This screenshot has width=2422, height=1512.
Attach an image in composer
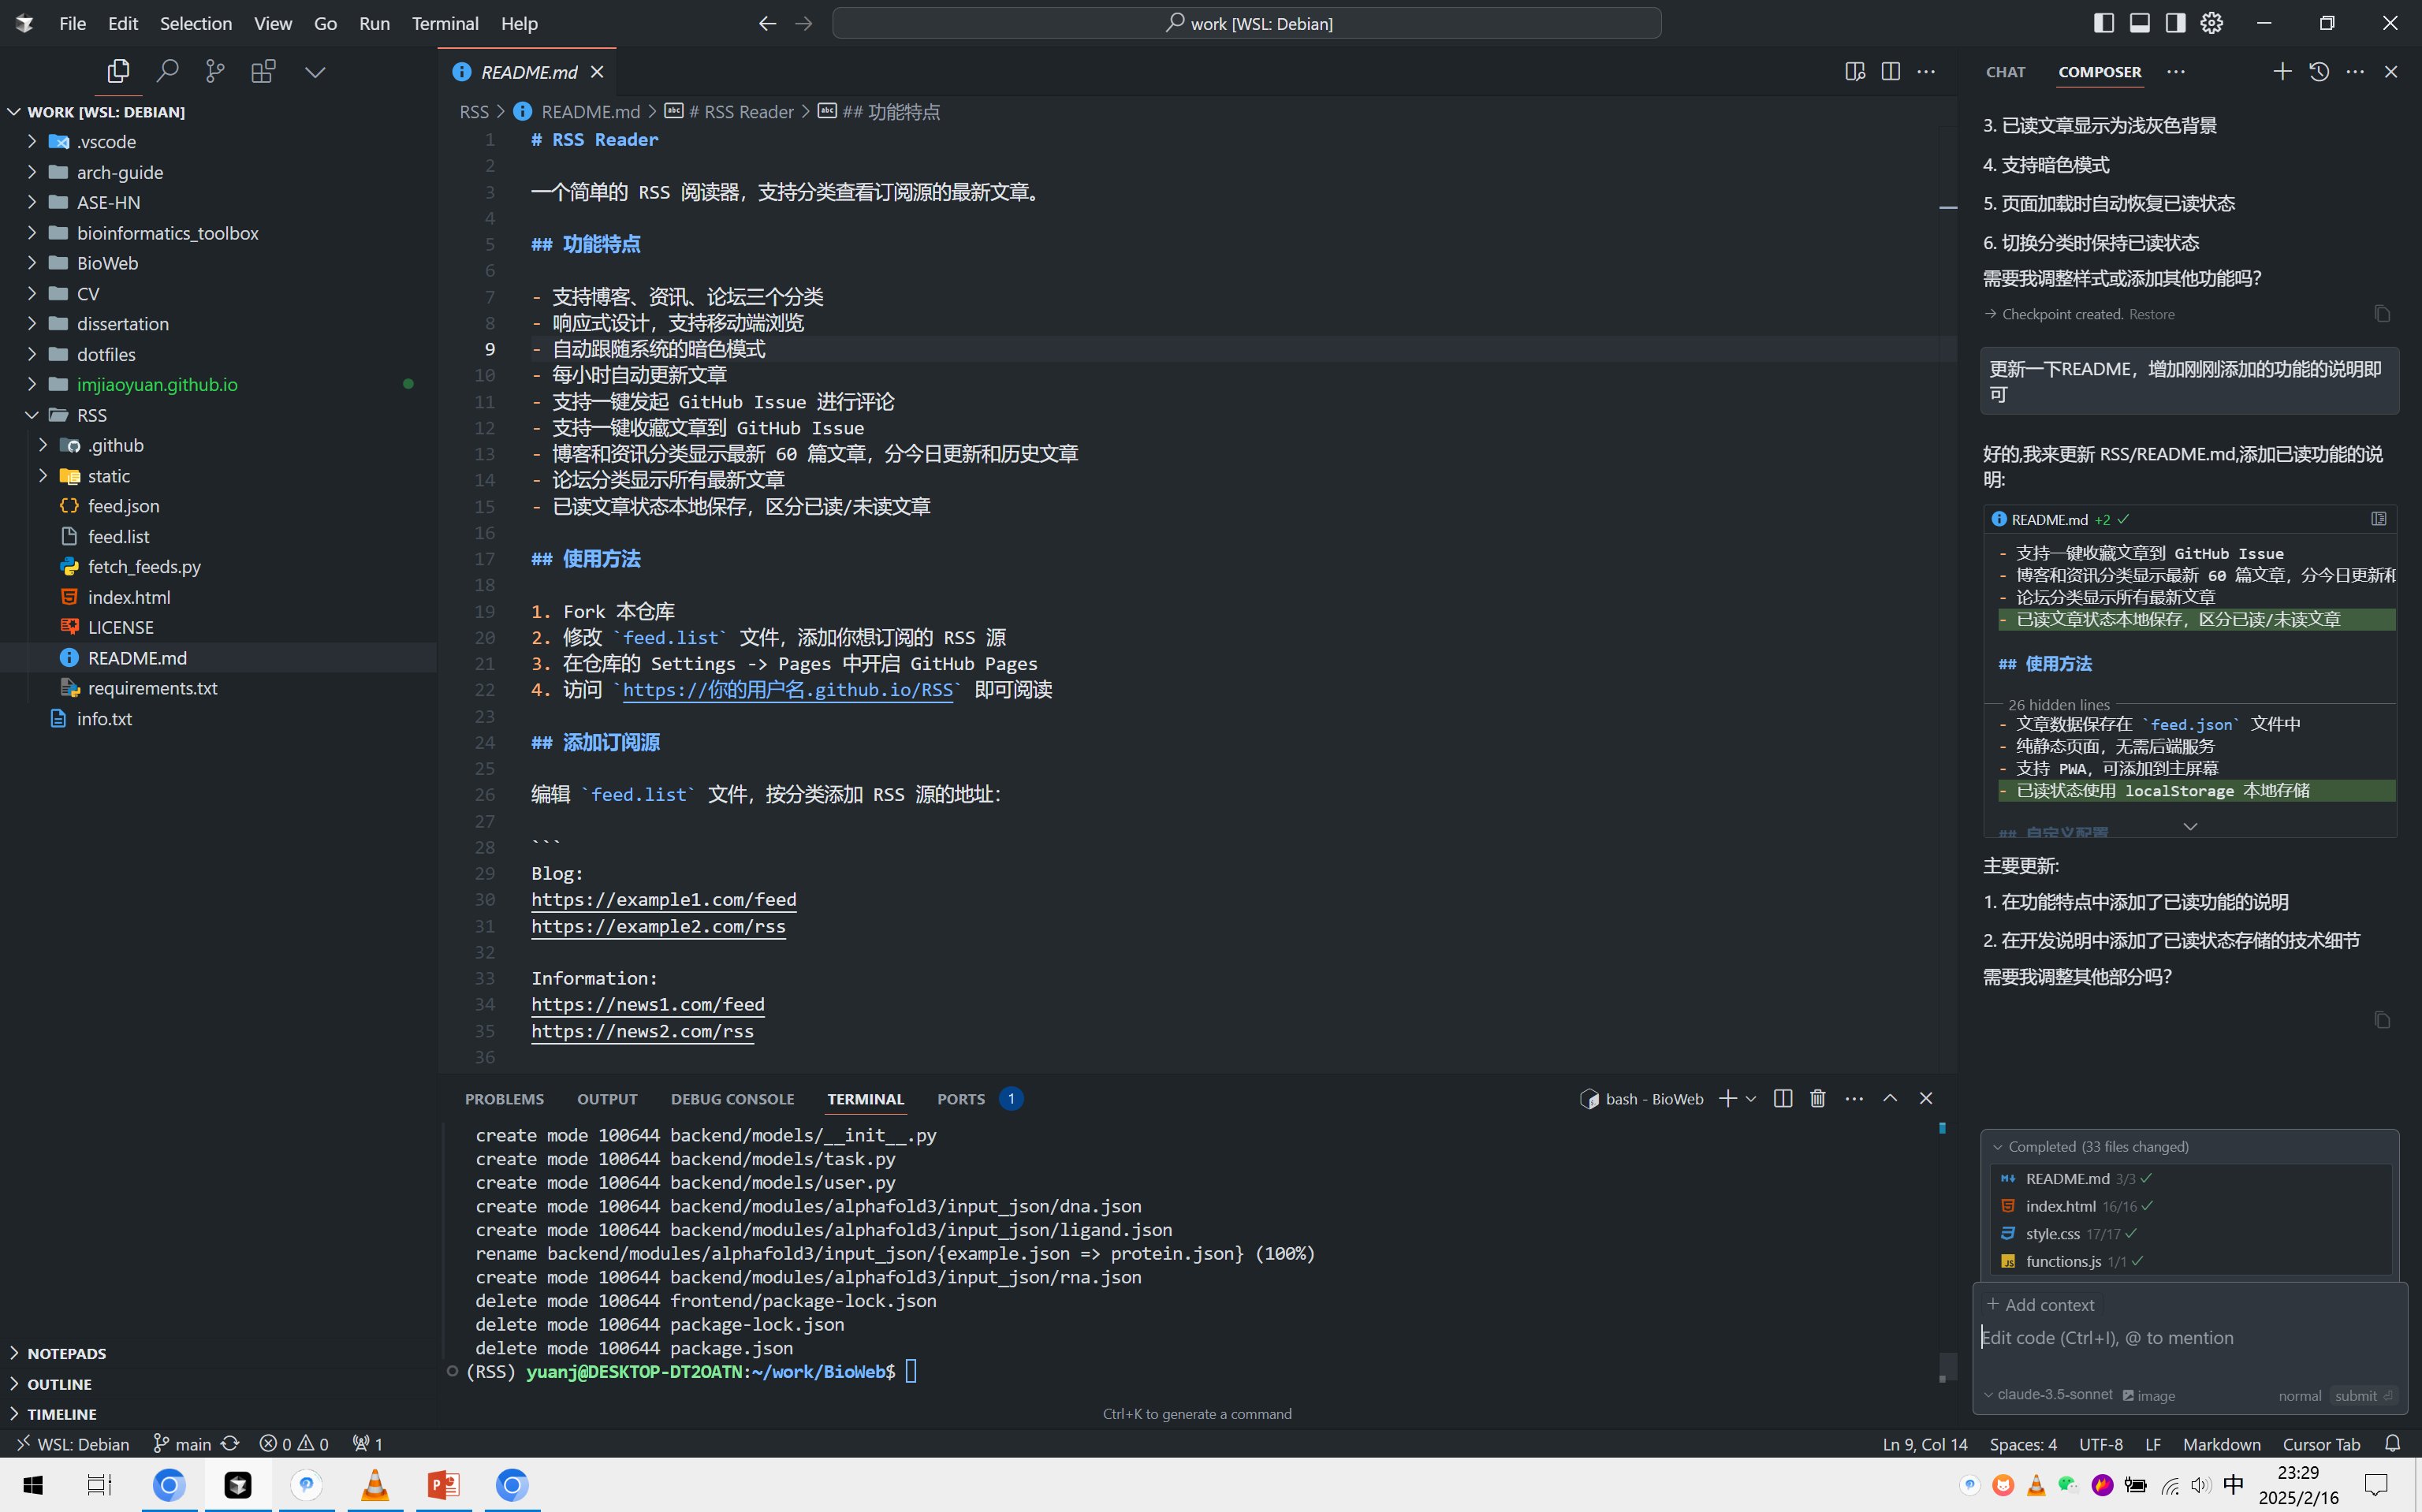2149,1396
